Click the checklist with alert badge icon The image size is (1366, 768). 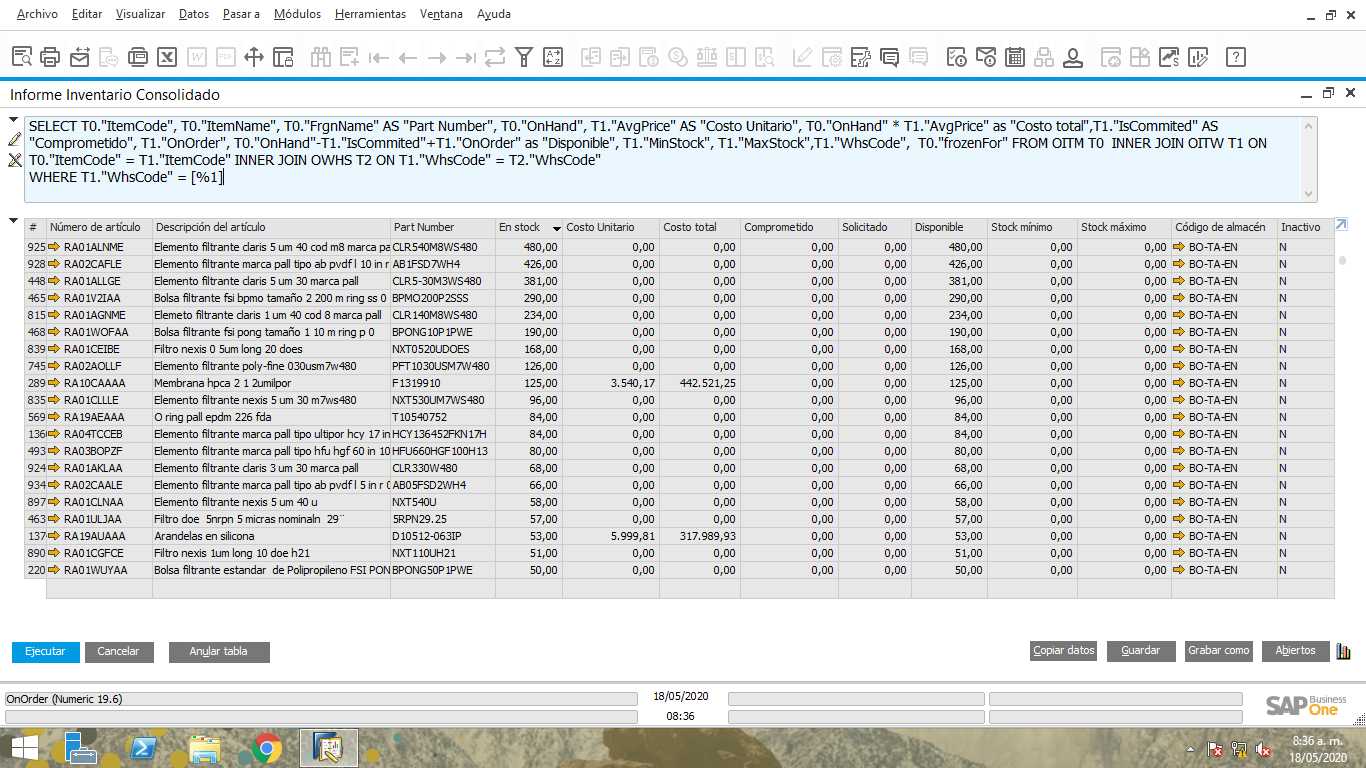(957, 57)
